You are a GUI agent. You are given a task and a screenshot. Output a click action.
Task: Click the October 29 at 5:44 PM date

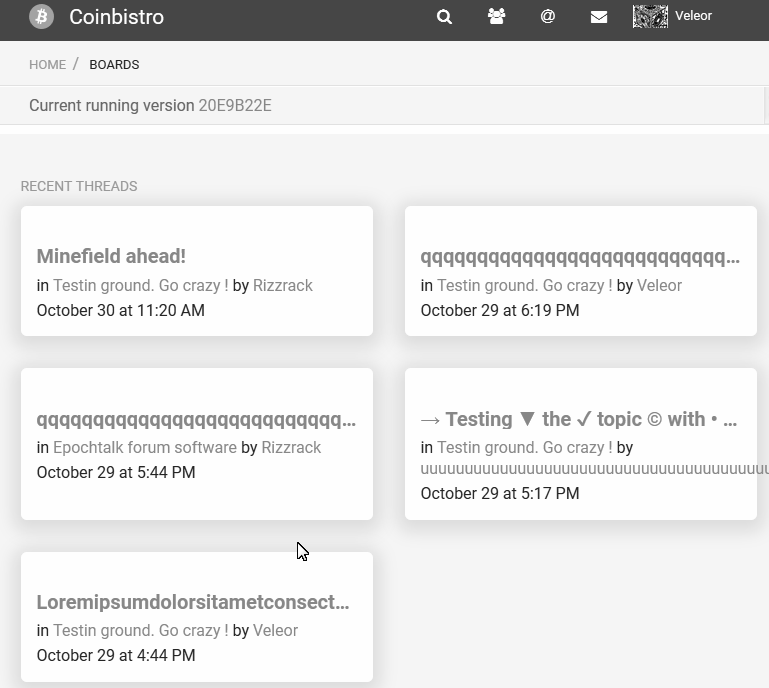pos(116,472)
